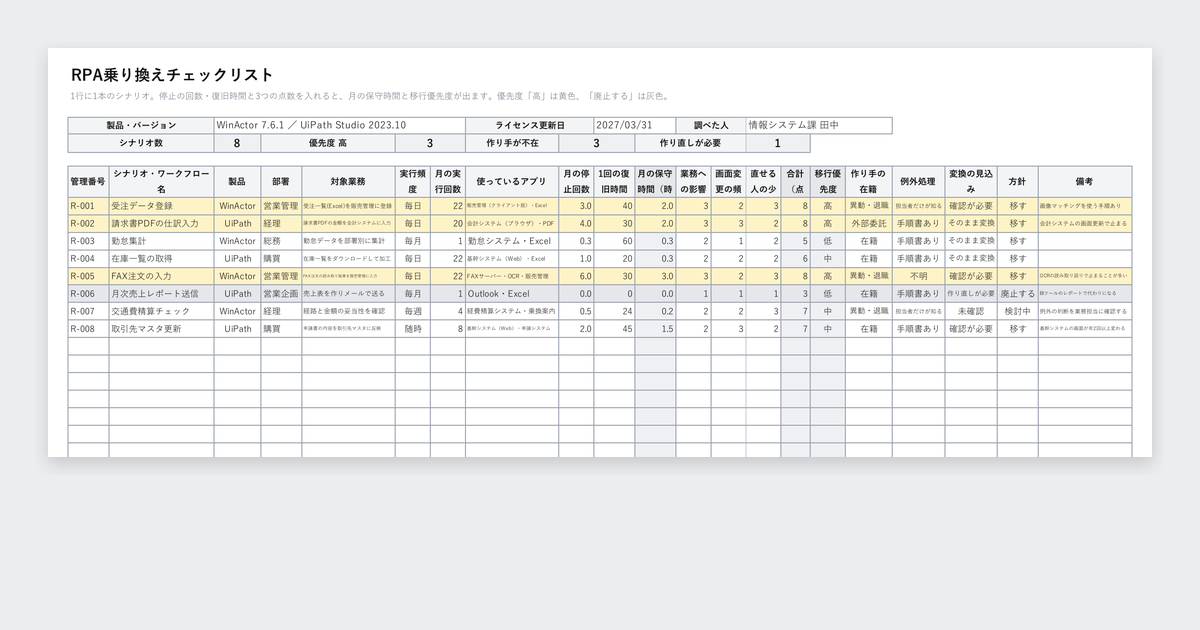Click the '経費精算システム・乗換案内' app cell
Screen dimensions: 1200x630
point(512,311)
